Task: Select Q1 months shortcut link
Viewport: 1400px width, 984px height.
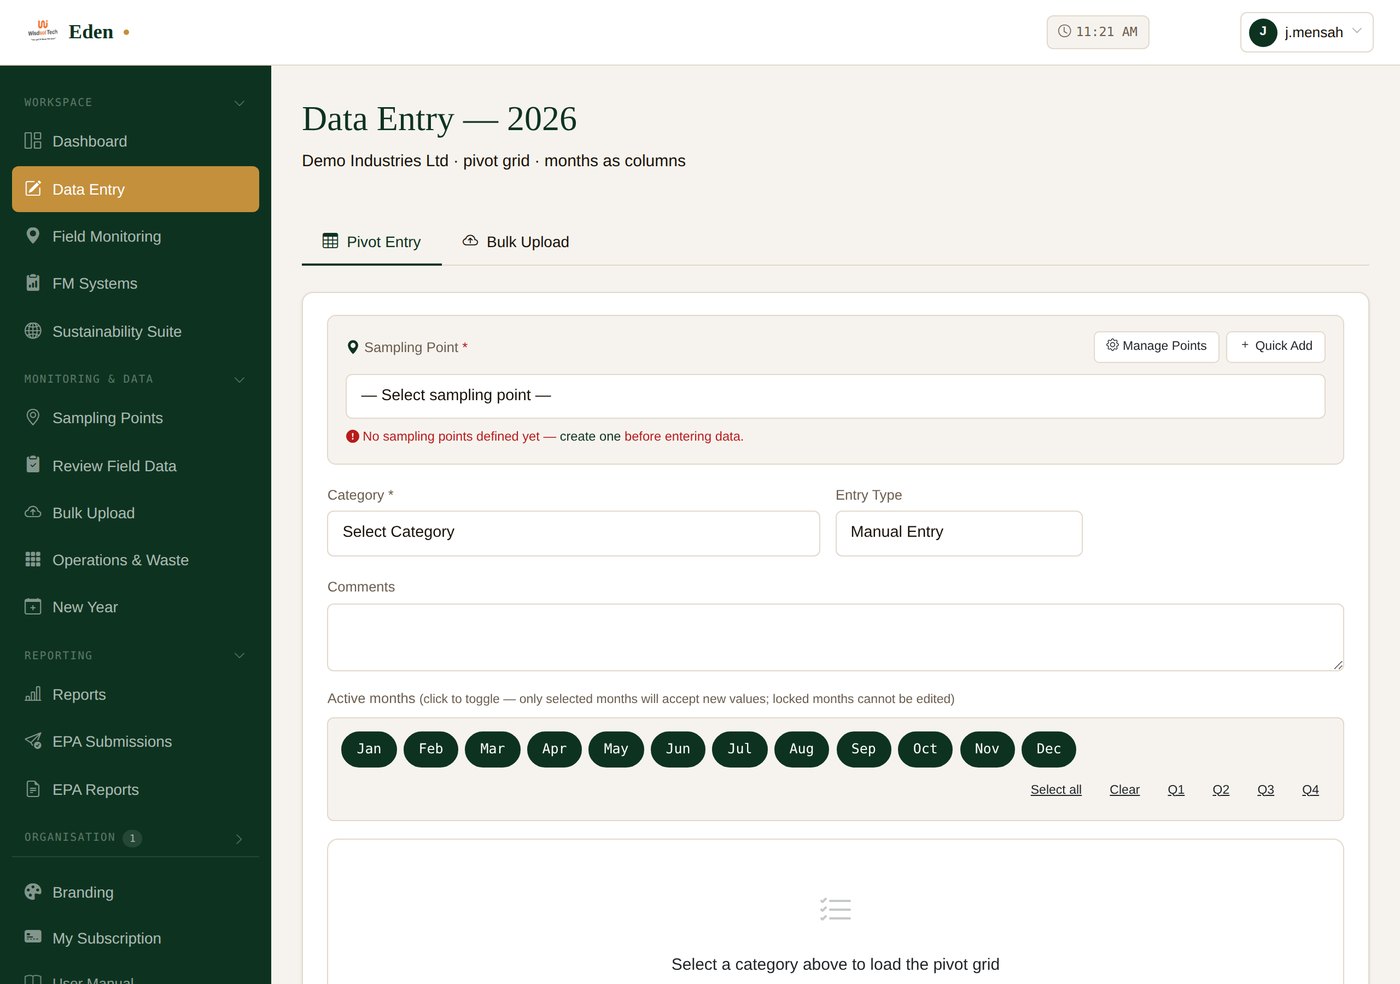Action: click(x=1176, y=790)
